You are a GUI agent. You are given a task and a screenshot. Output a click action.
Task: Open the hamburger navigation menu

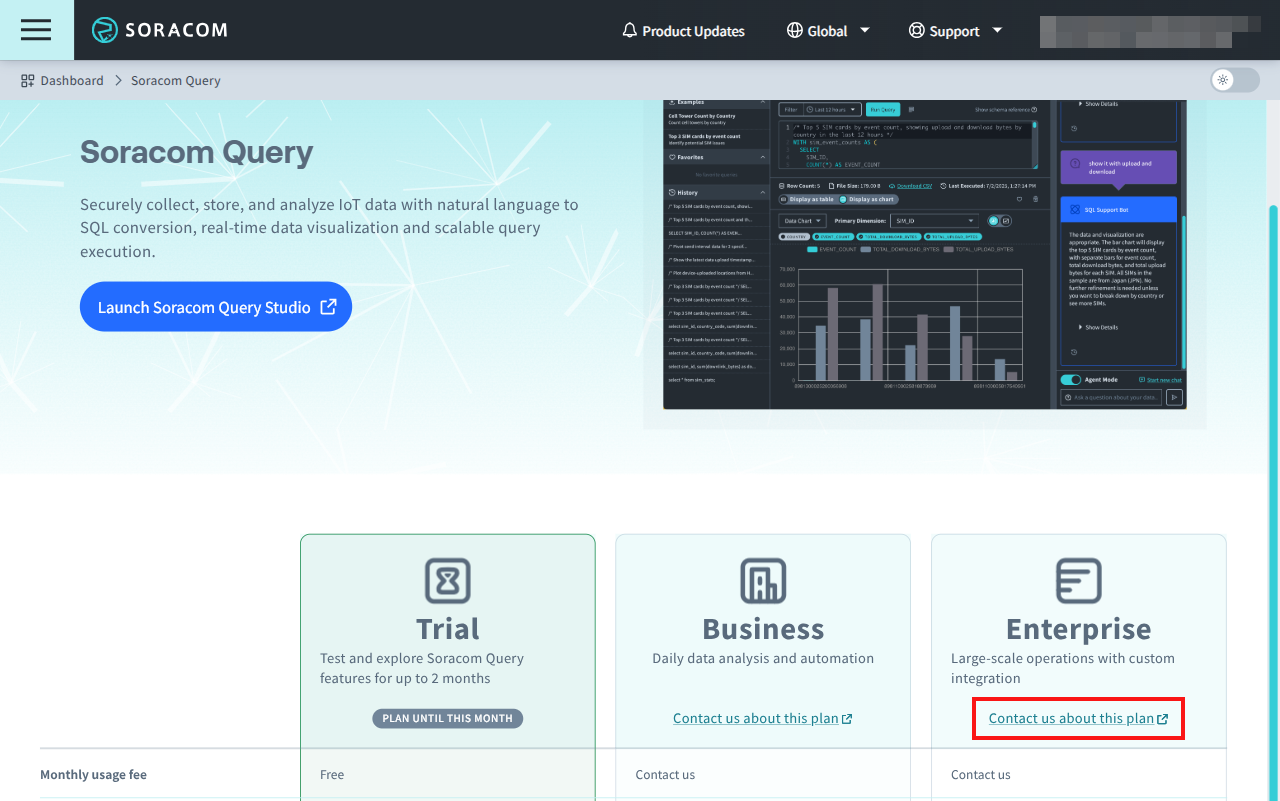pos(35,30)
